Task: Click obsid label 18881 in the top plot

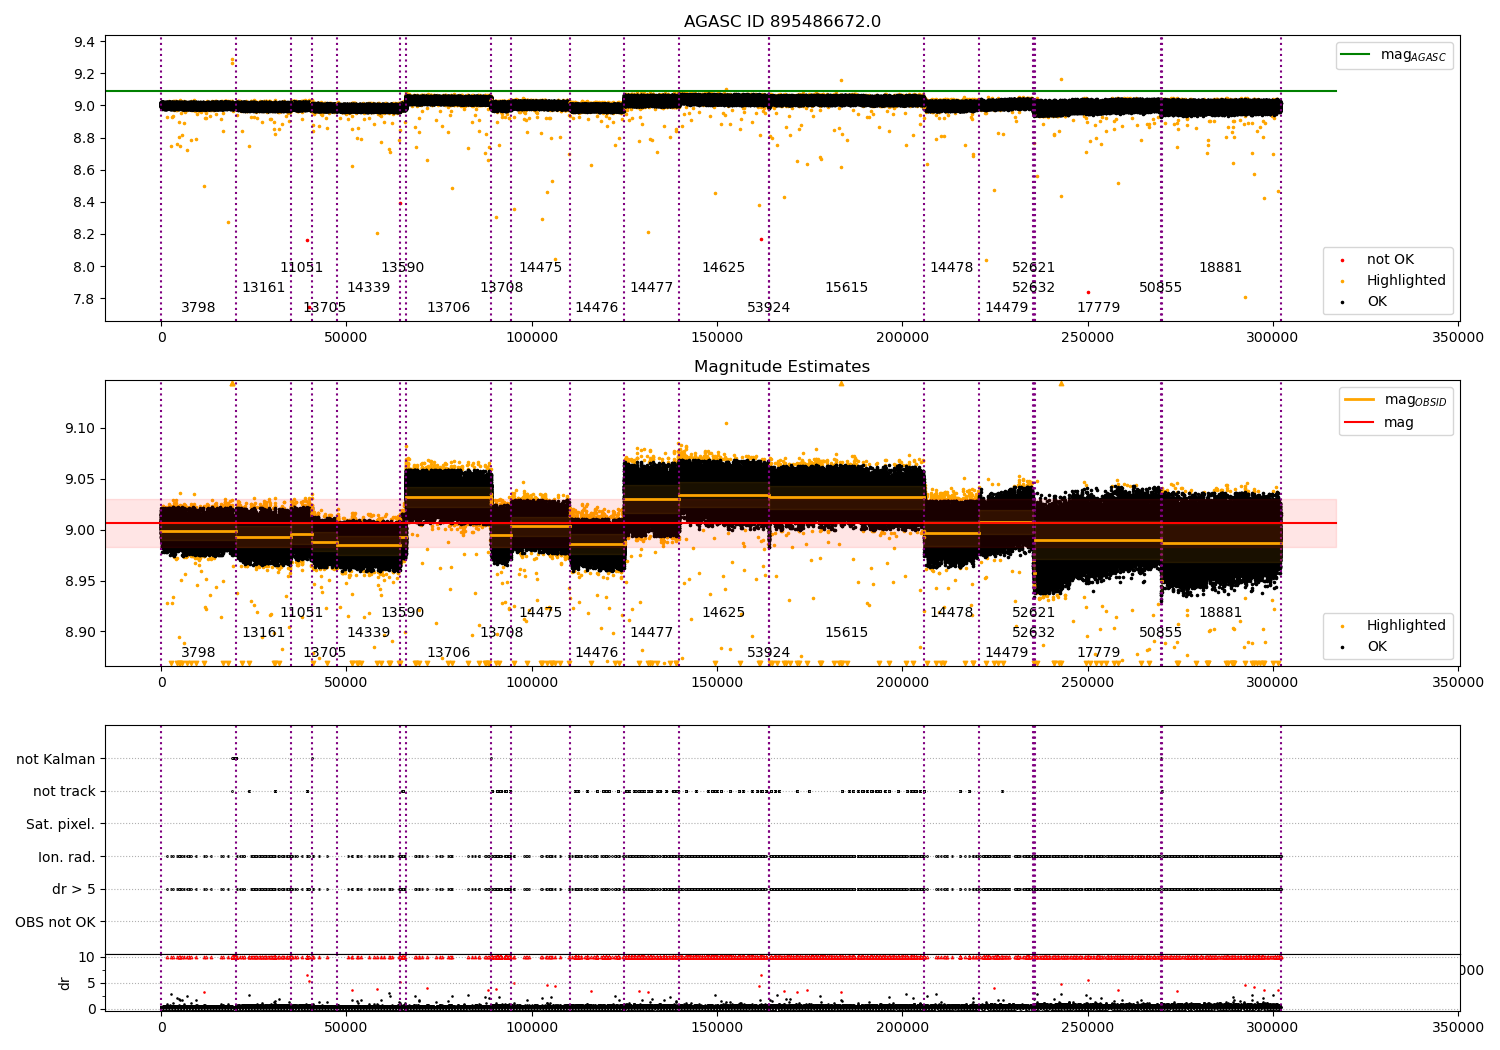Action: coord(1221,267)
